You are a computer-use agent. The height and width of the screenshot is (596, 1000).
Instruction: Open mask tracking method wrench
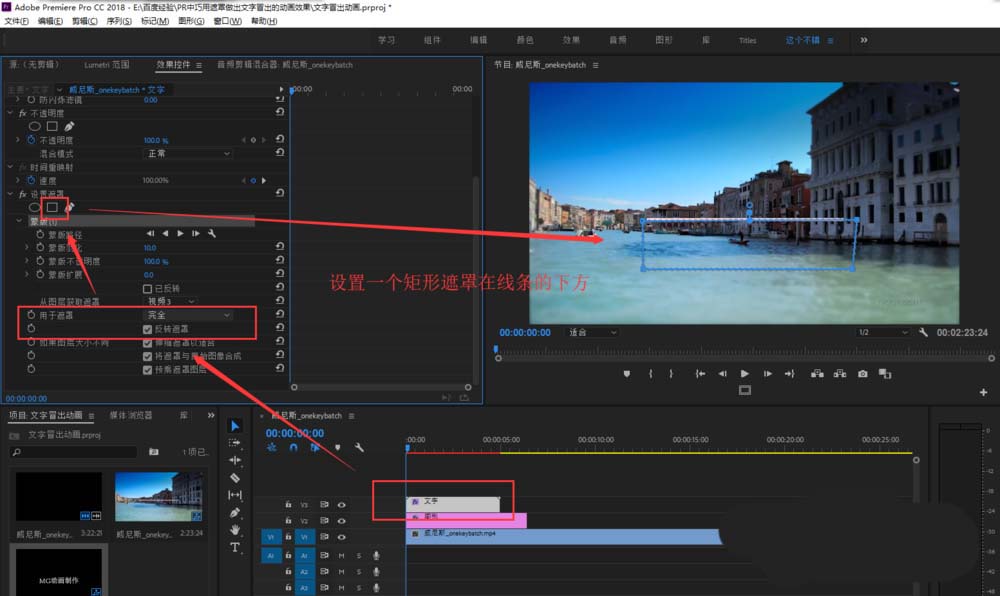coord(212,234)
